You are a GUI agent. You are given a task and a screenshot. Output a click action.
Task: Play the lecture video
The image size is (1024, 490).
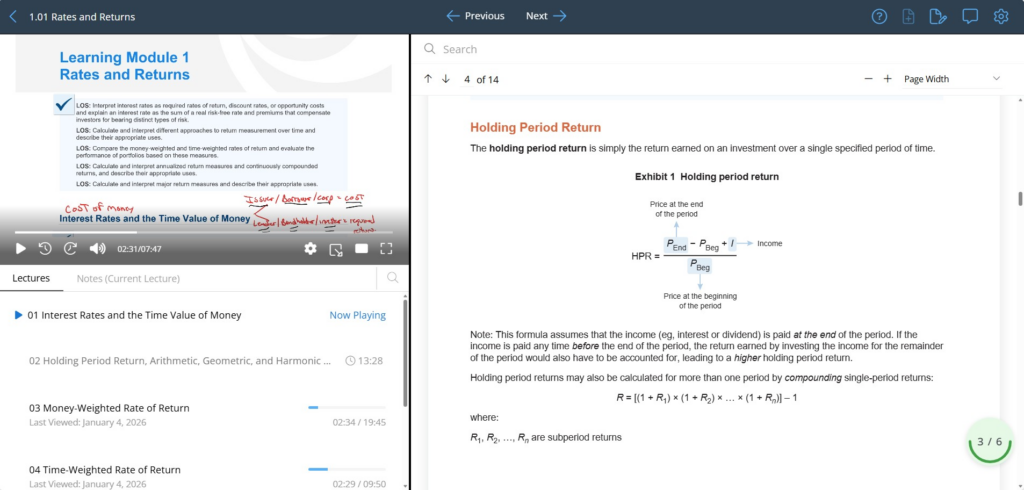coord(20,248)
